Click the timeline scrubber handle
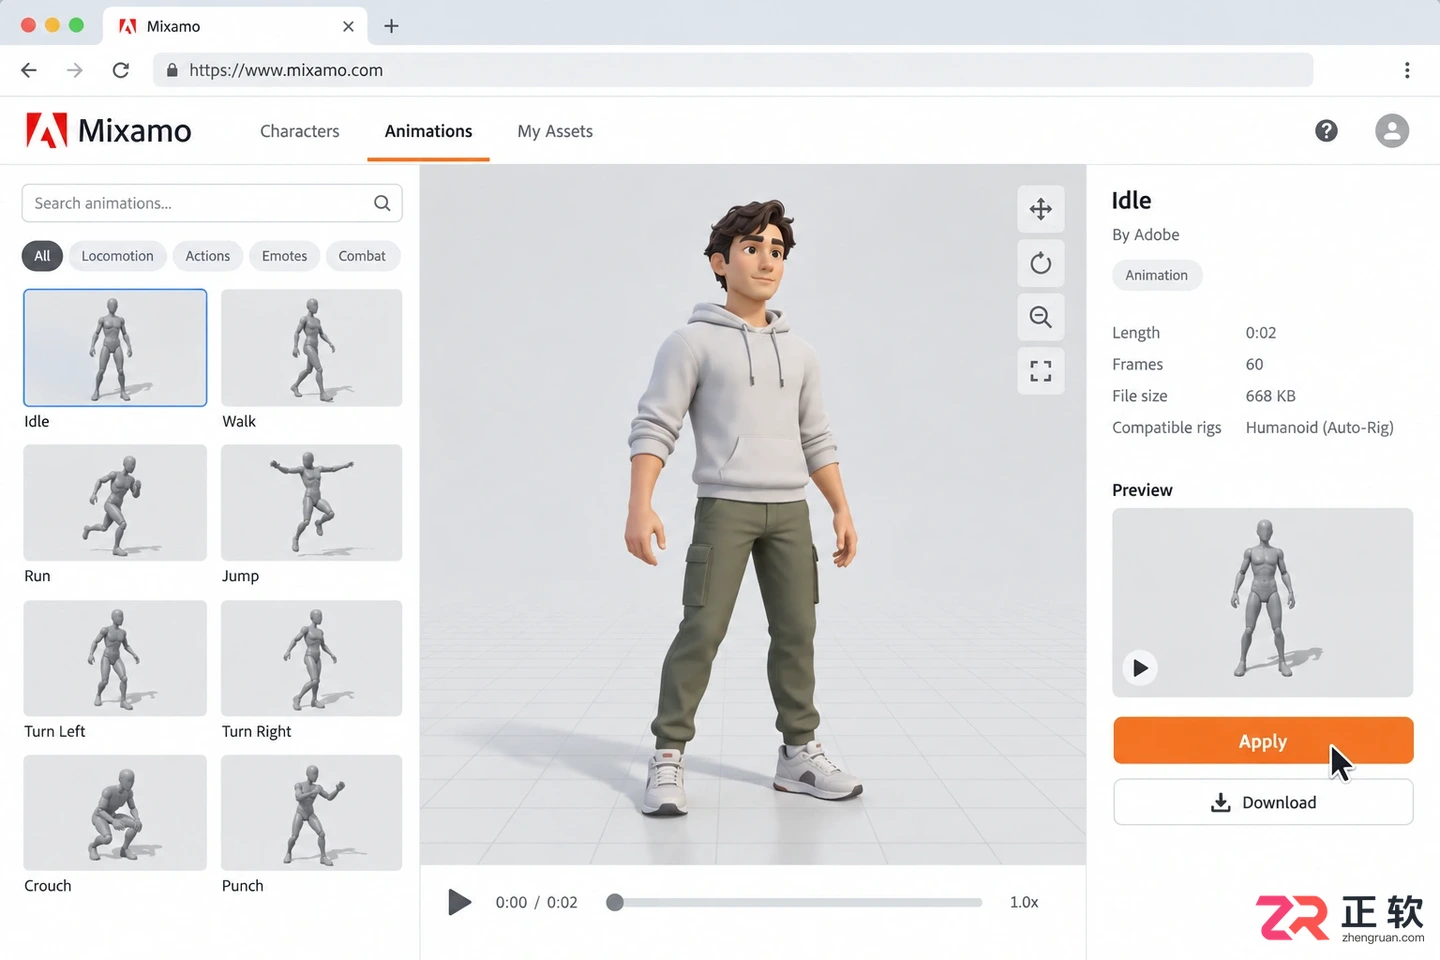1440x960 pixels. [x=615, y=902]
